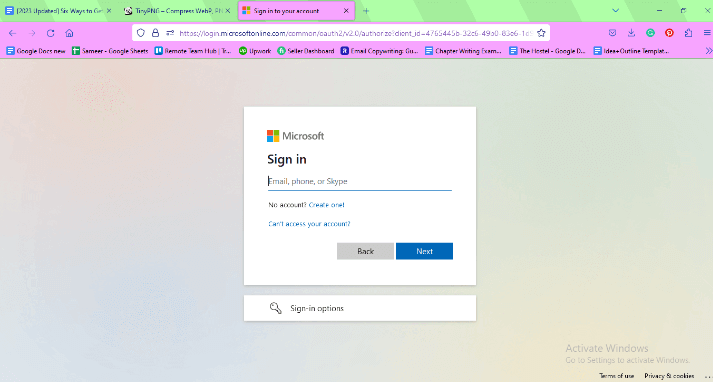Close the TinyPNG tab
Viewport: 713px width, 382px height.
click(x=228, y=10)
